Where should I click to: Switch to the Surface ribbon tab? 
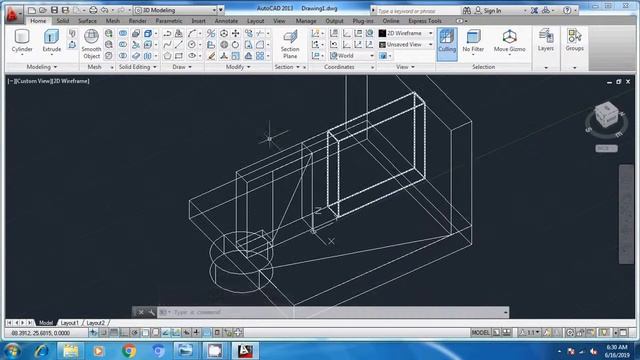click(x=87, y=21)
